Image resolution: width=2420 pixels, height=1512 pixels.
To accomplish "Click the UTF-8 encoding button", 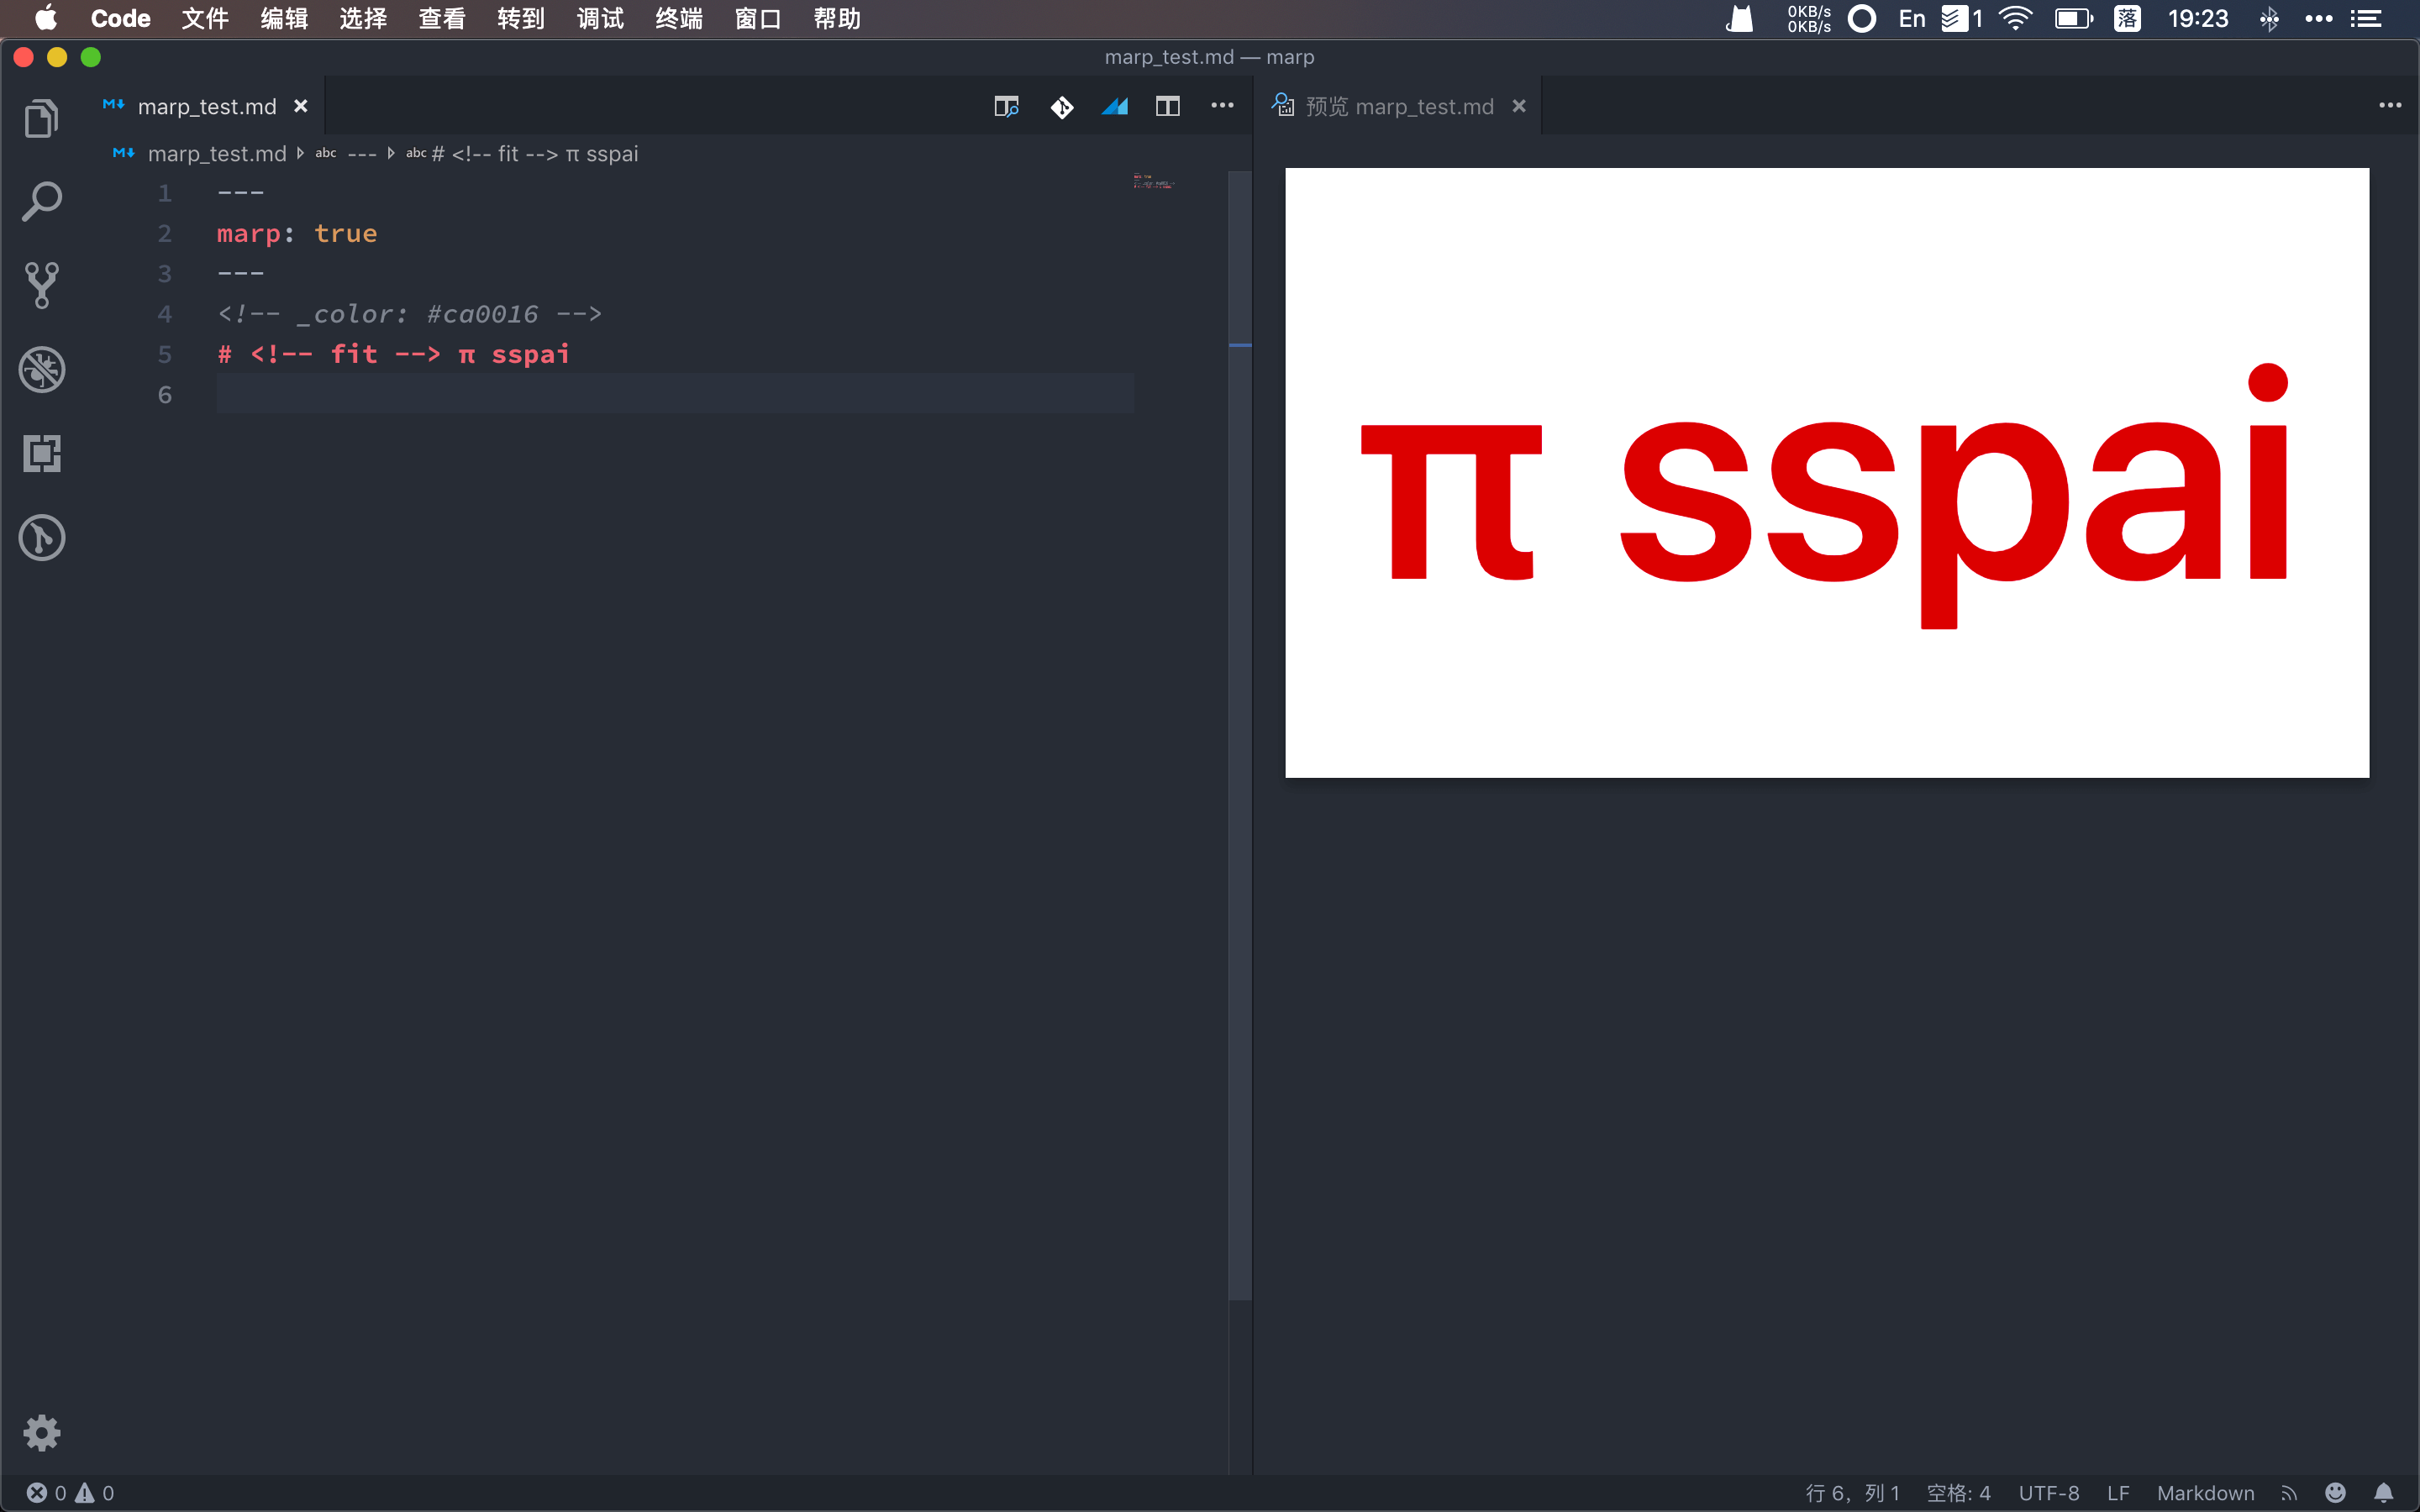I will [x=2048, y=1493].
